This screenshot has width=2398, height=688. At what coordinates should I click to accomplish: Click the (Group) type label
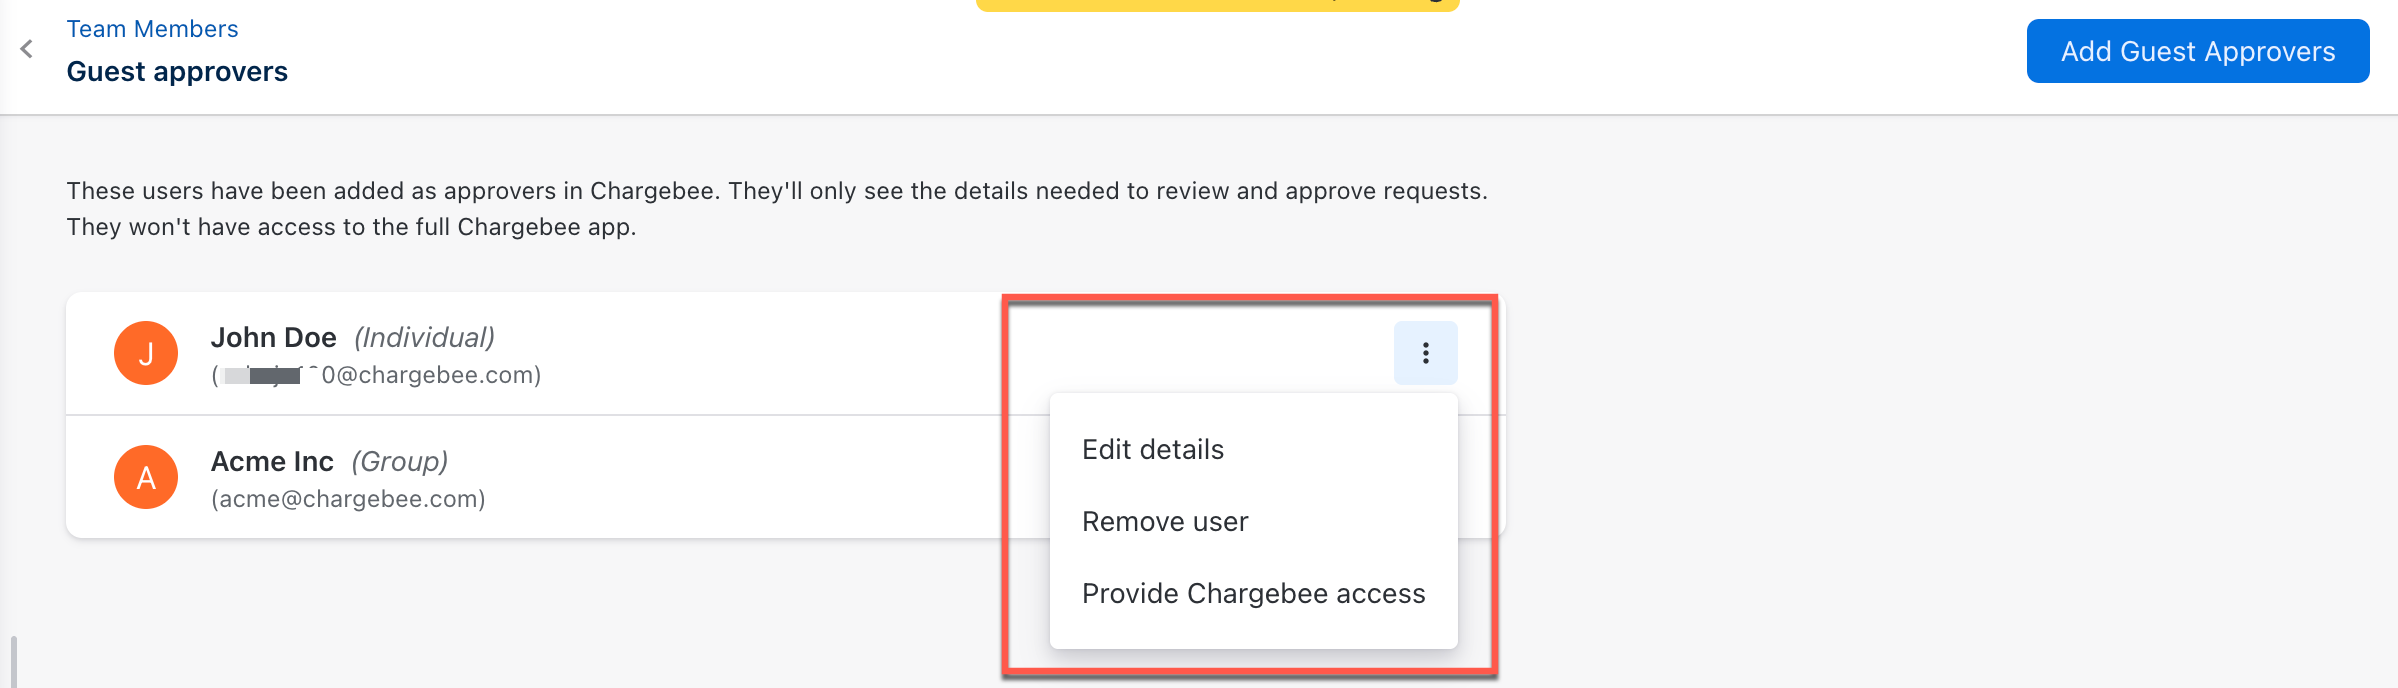click(399, 462)
